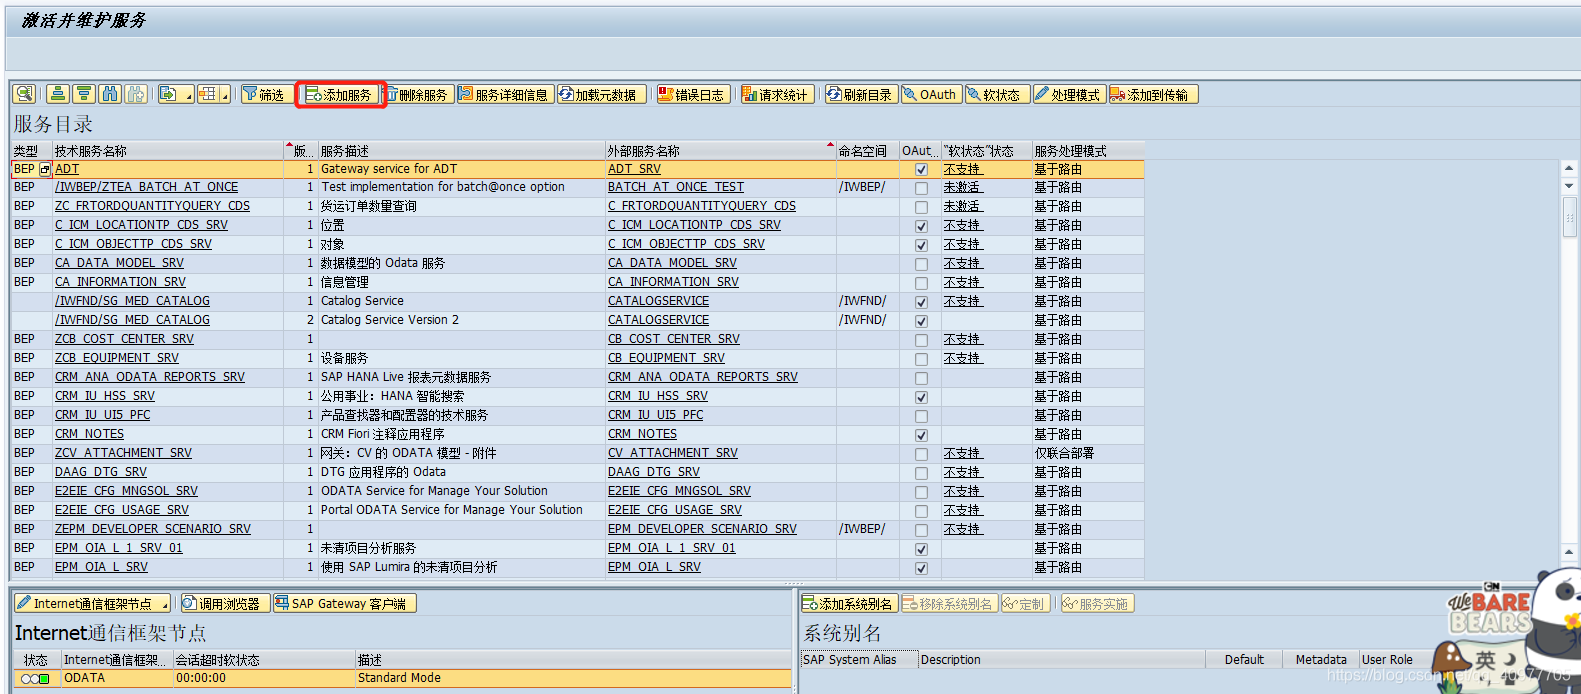Click the 定制 customizing button
The height and width of the screenshot is (694, 1581).
[1026, 603]
